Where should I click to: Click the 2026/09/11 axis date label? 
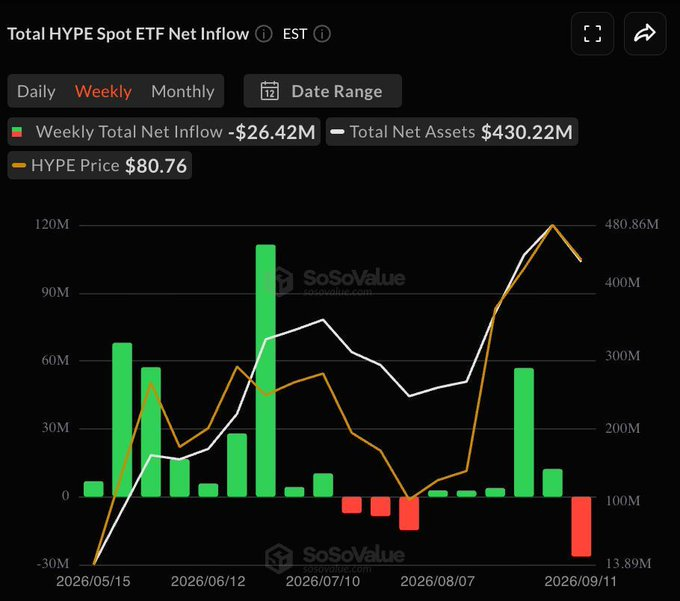click(x=580, y=581)
